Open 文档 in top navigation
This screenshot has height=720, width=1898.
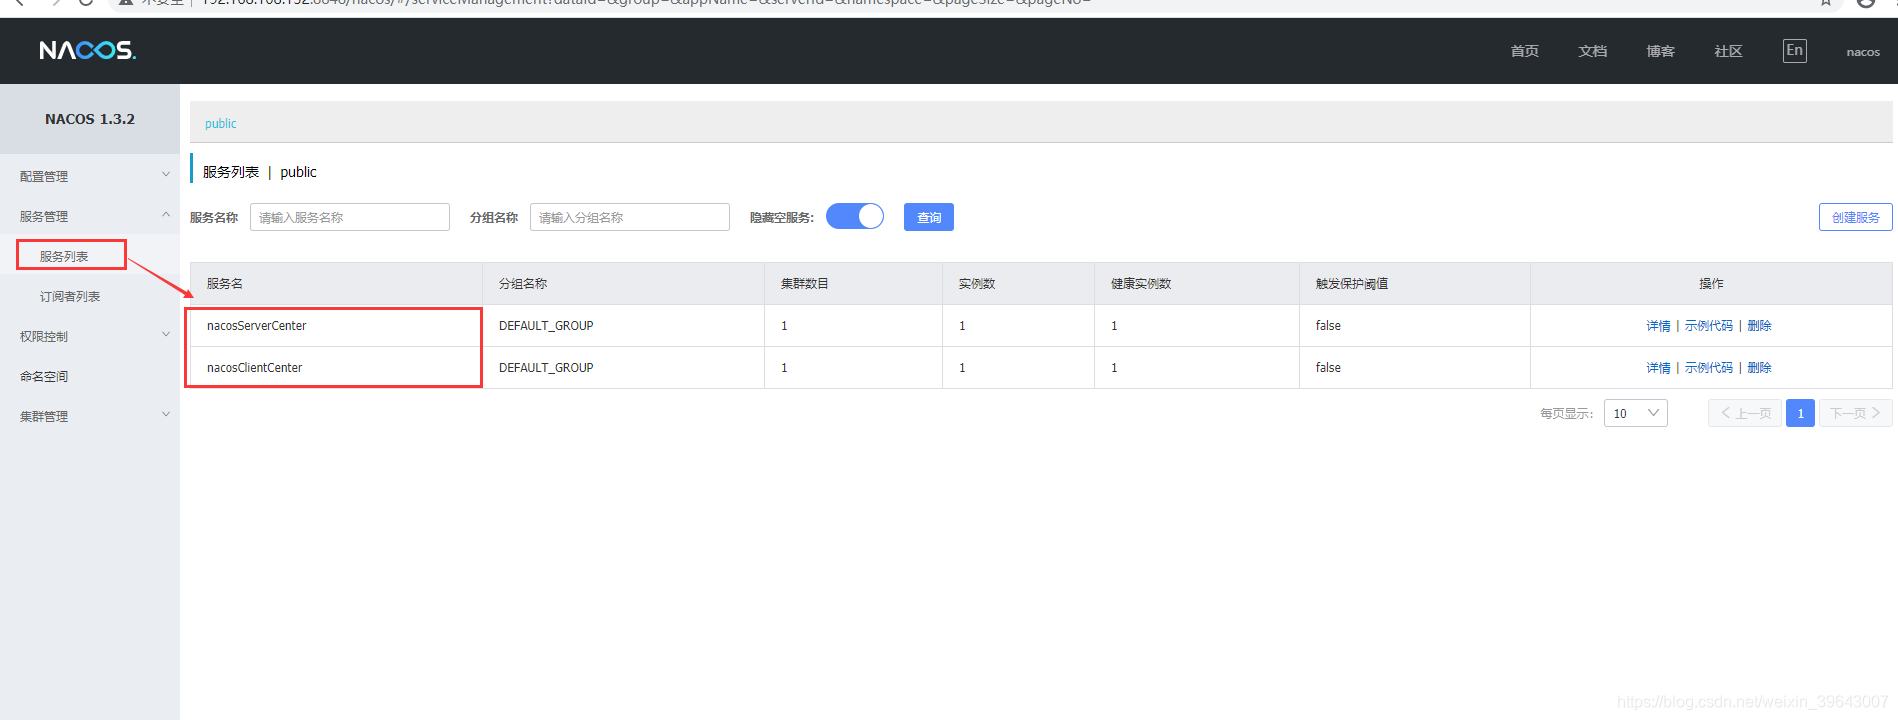tap(1592, 51)
